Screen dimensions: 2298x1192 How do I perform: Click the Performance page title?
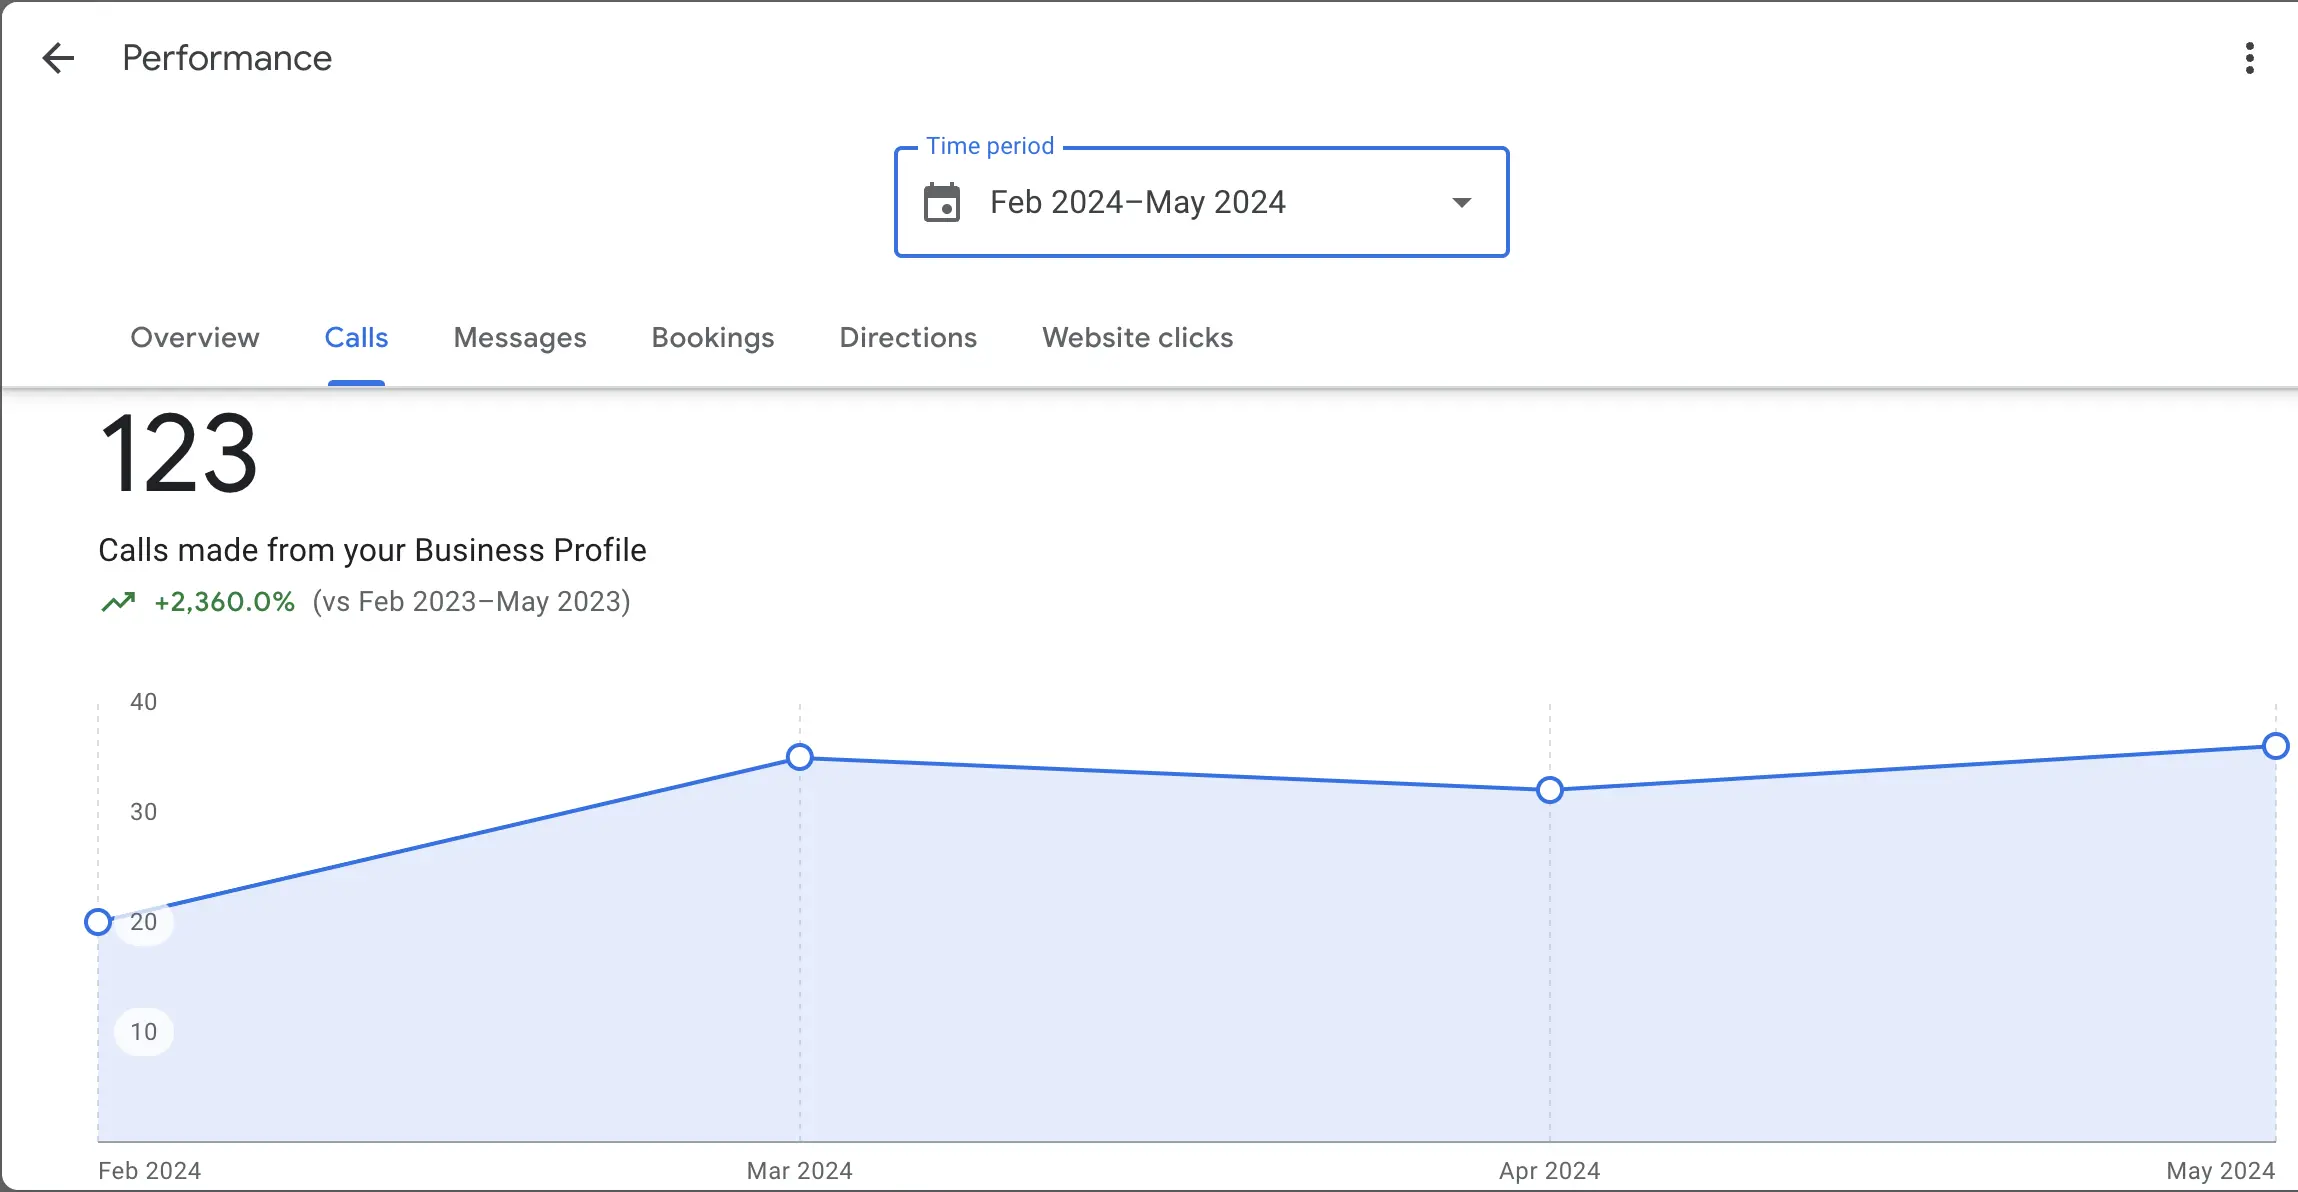point(227,58)
